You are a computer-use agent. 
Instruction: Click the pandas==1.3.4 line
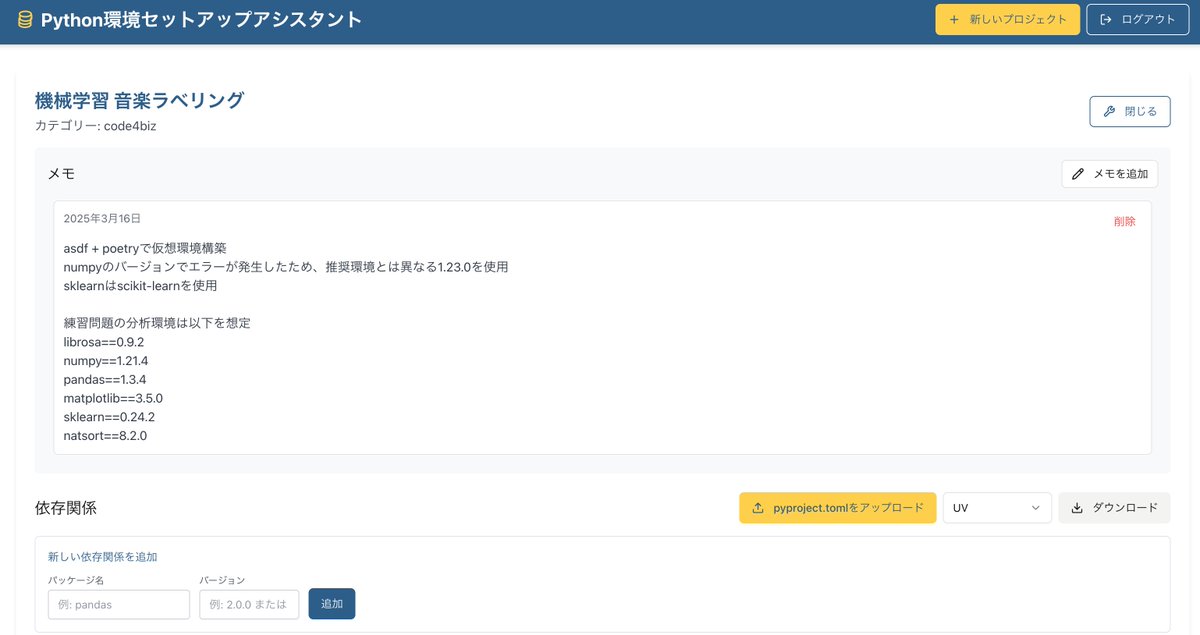click(105, 380)
